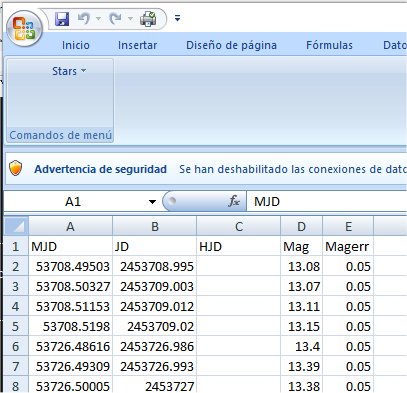Select column E header
Screen dimensions: 407x393
[348, 227]
